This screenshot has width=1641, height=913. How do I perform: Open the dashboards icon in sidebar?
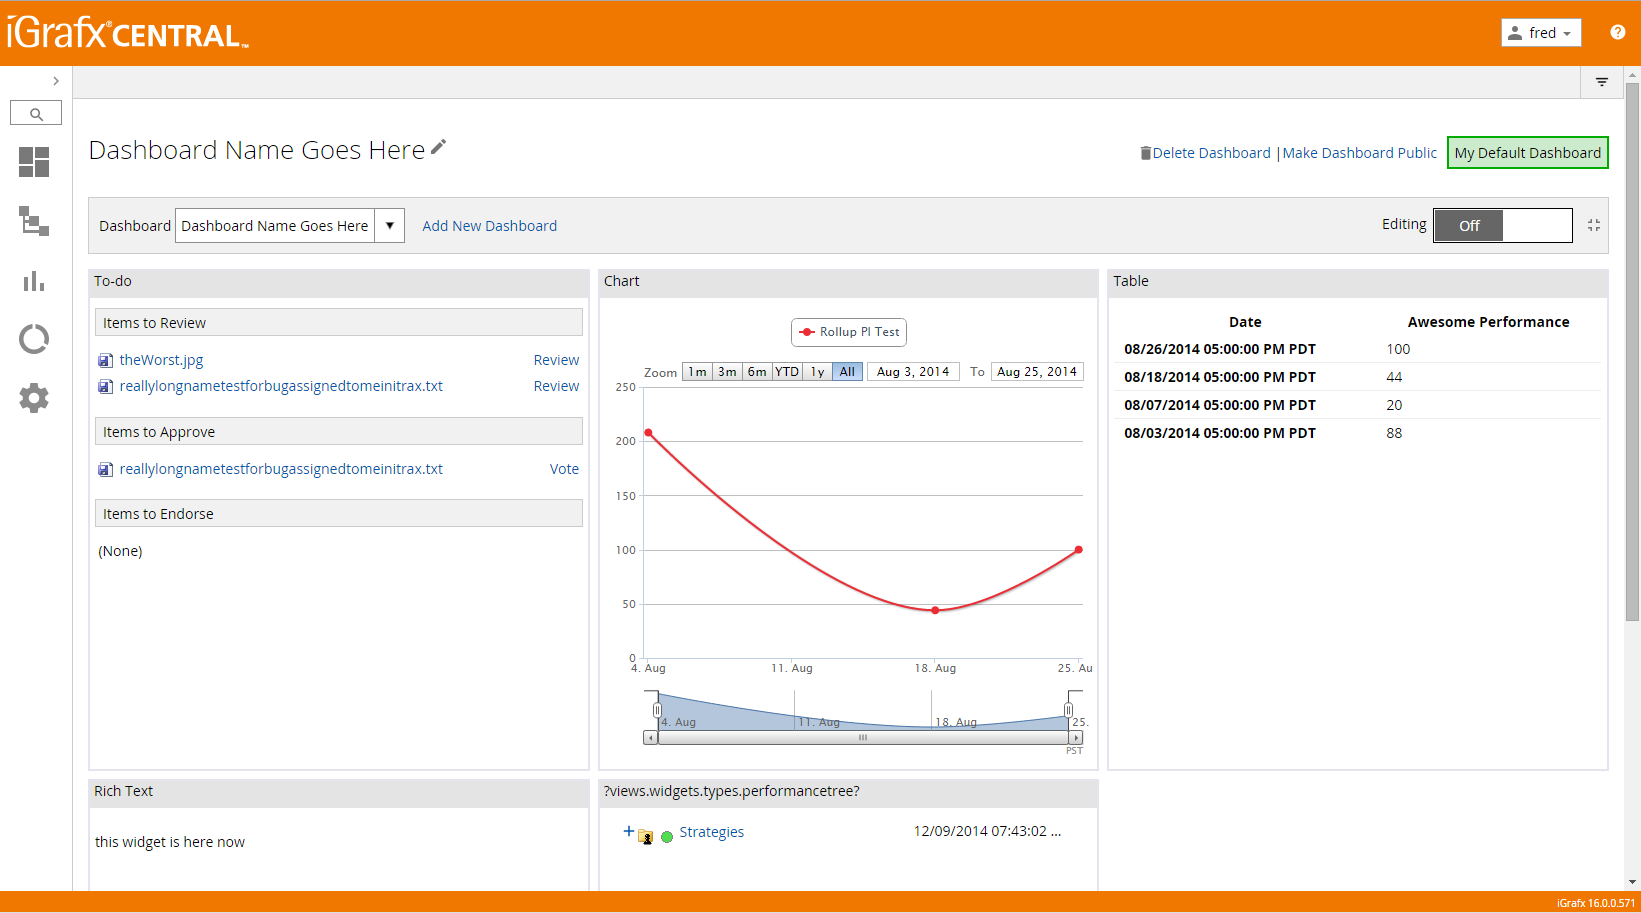pos(34,162)
